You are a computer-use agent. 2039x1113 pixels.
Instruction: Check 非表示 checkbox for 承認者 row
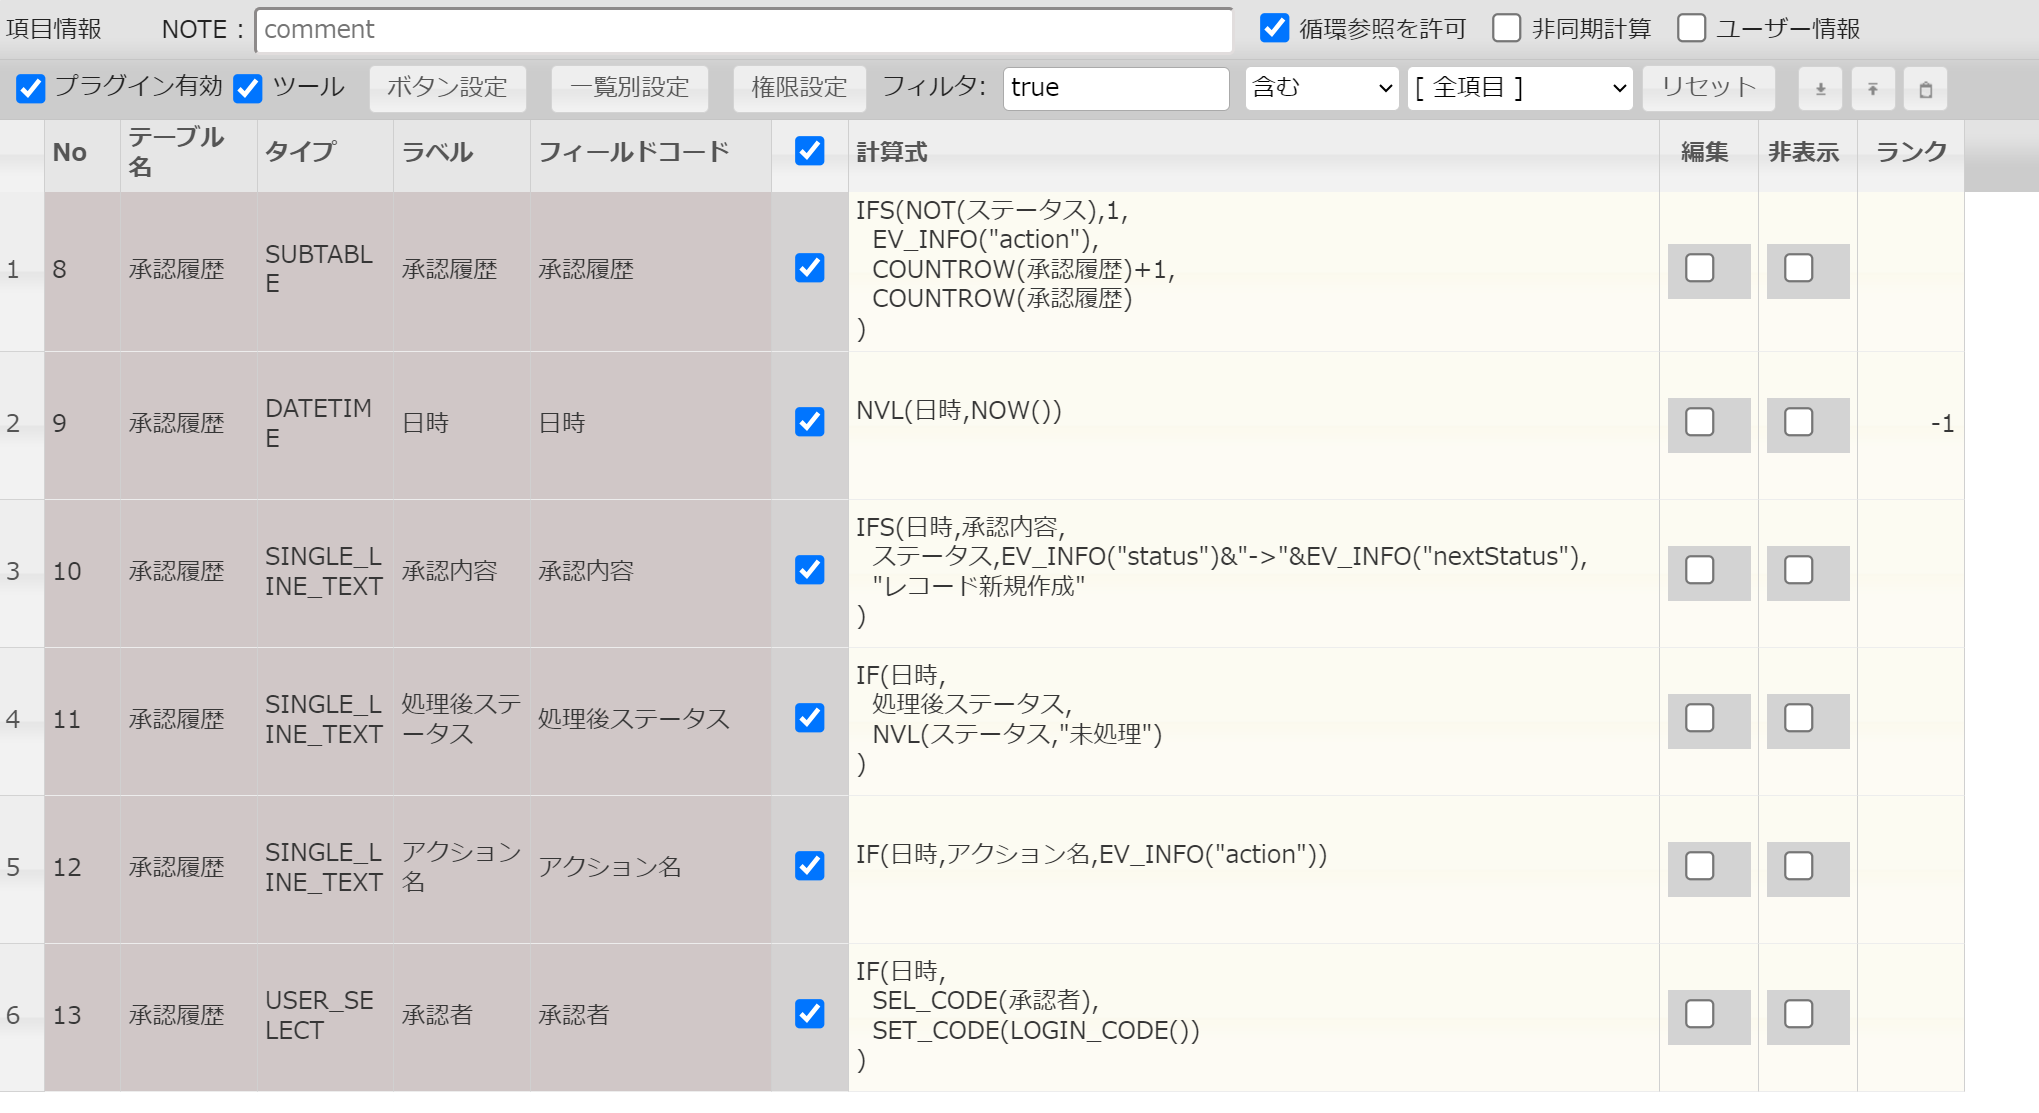pos(1798,1014)
